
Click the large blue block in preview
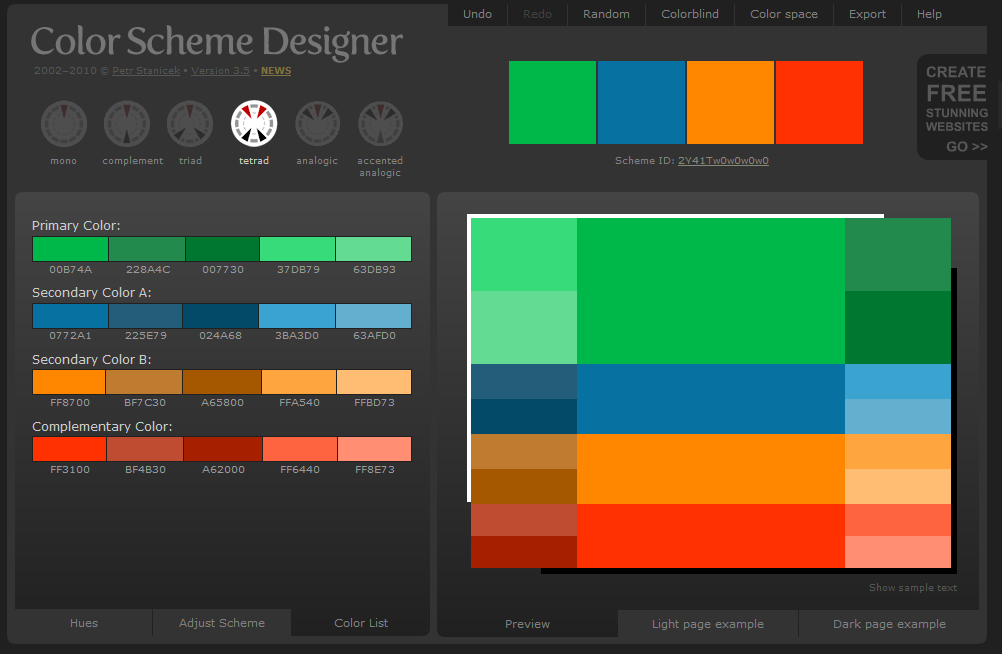point(711,399)
